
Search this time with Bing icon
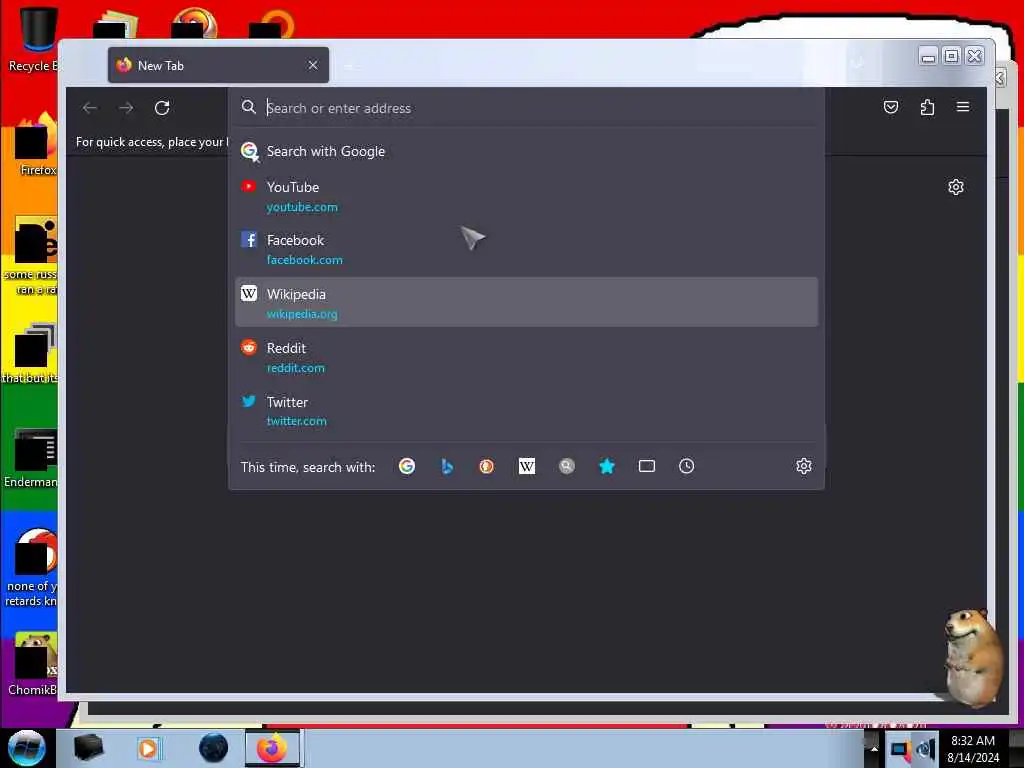click(x=447, y=466)
